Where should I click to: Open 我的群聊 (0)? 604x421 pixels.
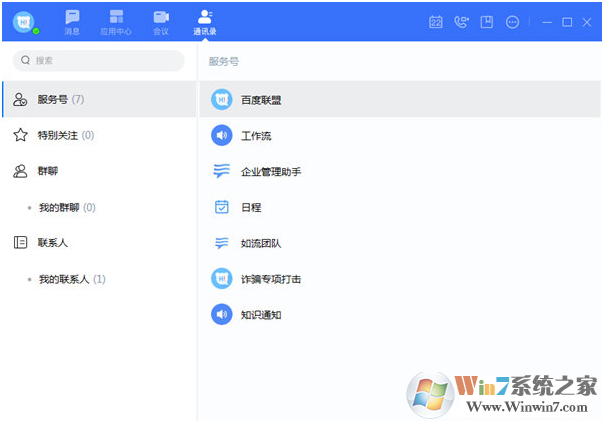(x=99, y=208)
